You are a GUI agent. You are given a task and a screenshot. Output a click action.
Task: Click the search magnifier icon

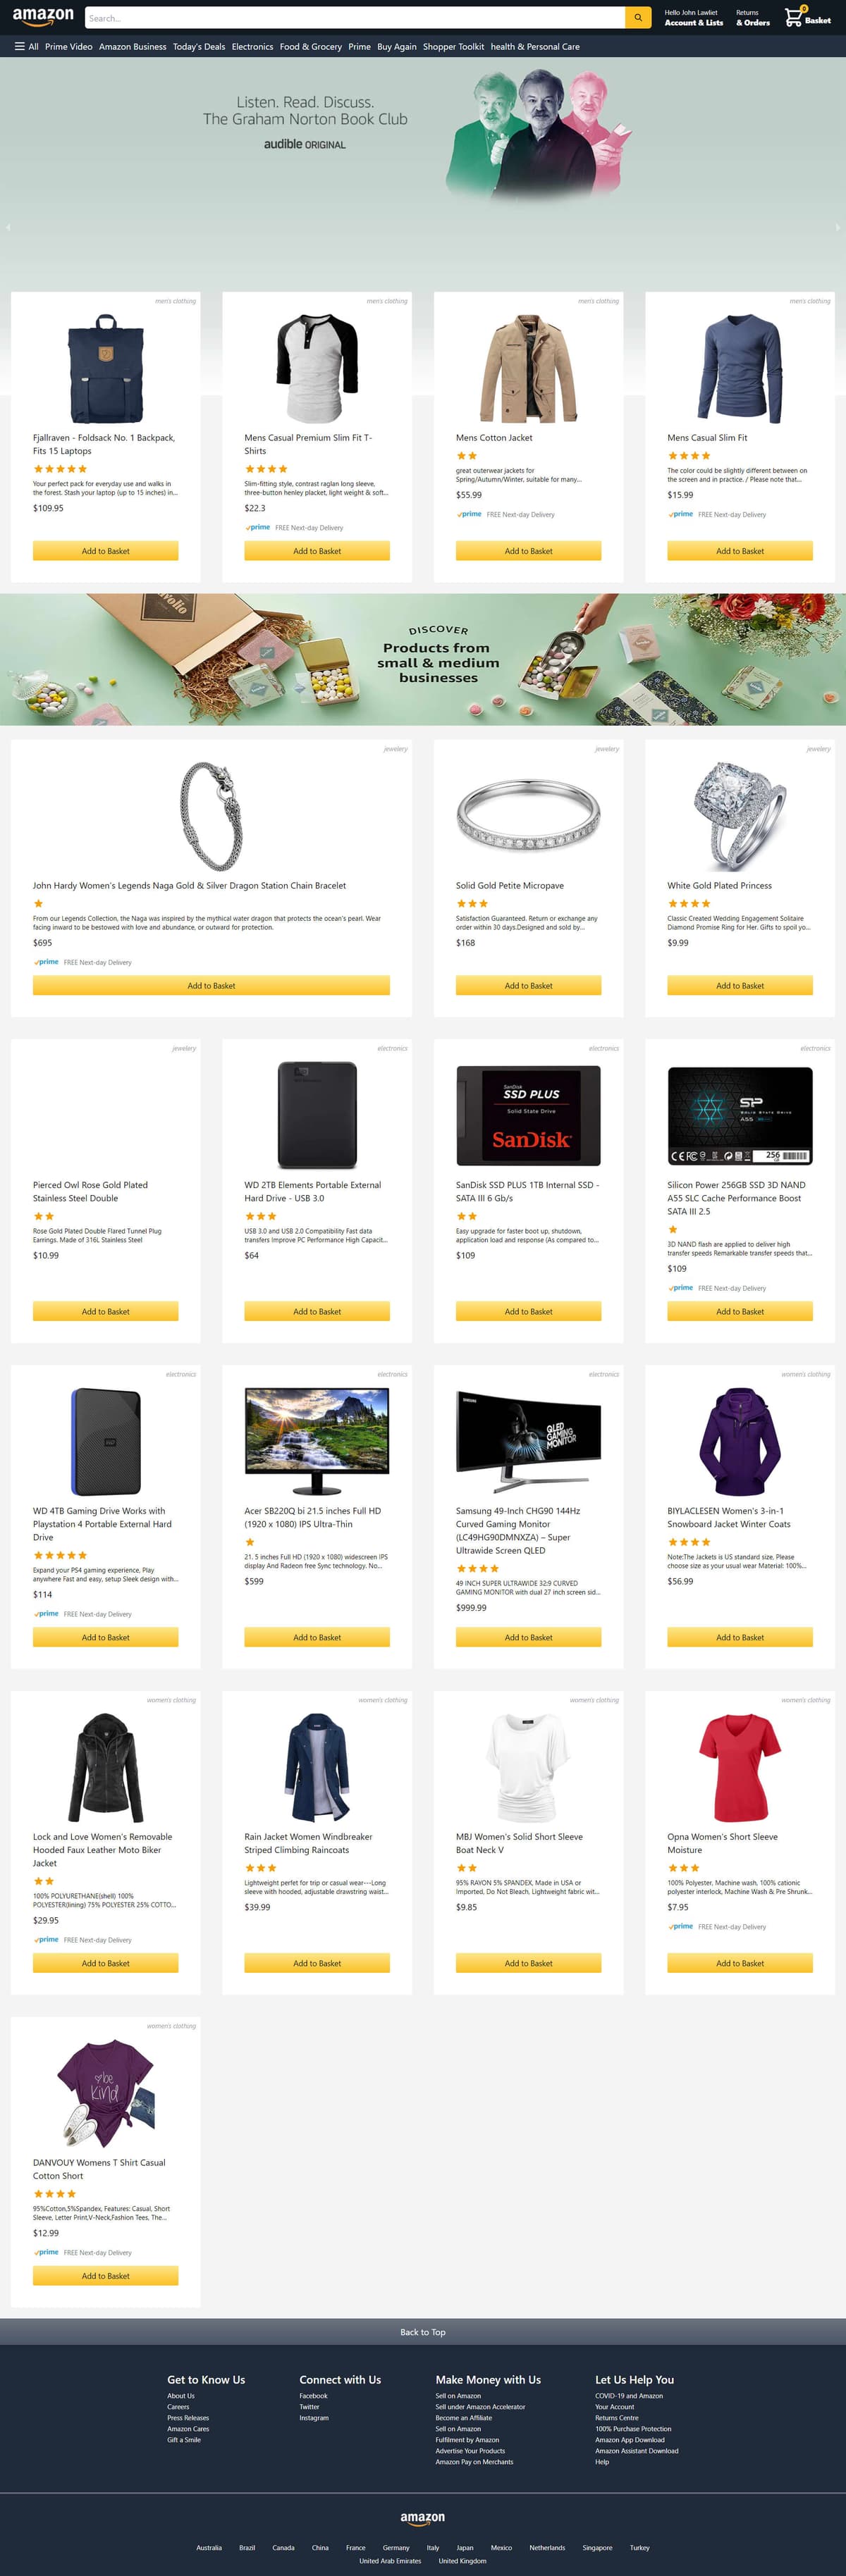[x=637, y=17]
